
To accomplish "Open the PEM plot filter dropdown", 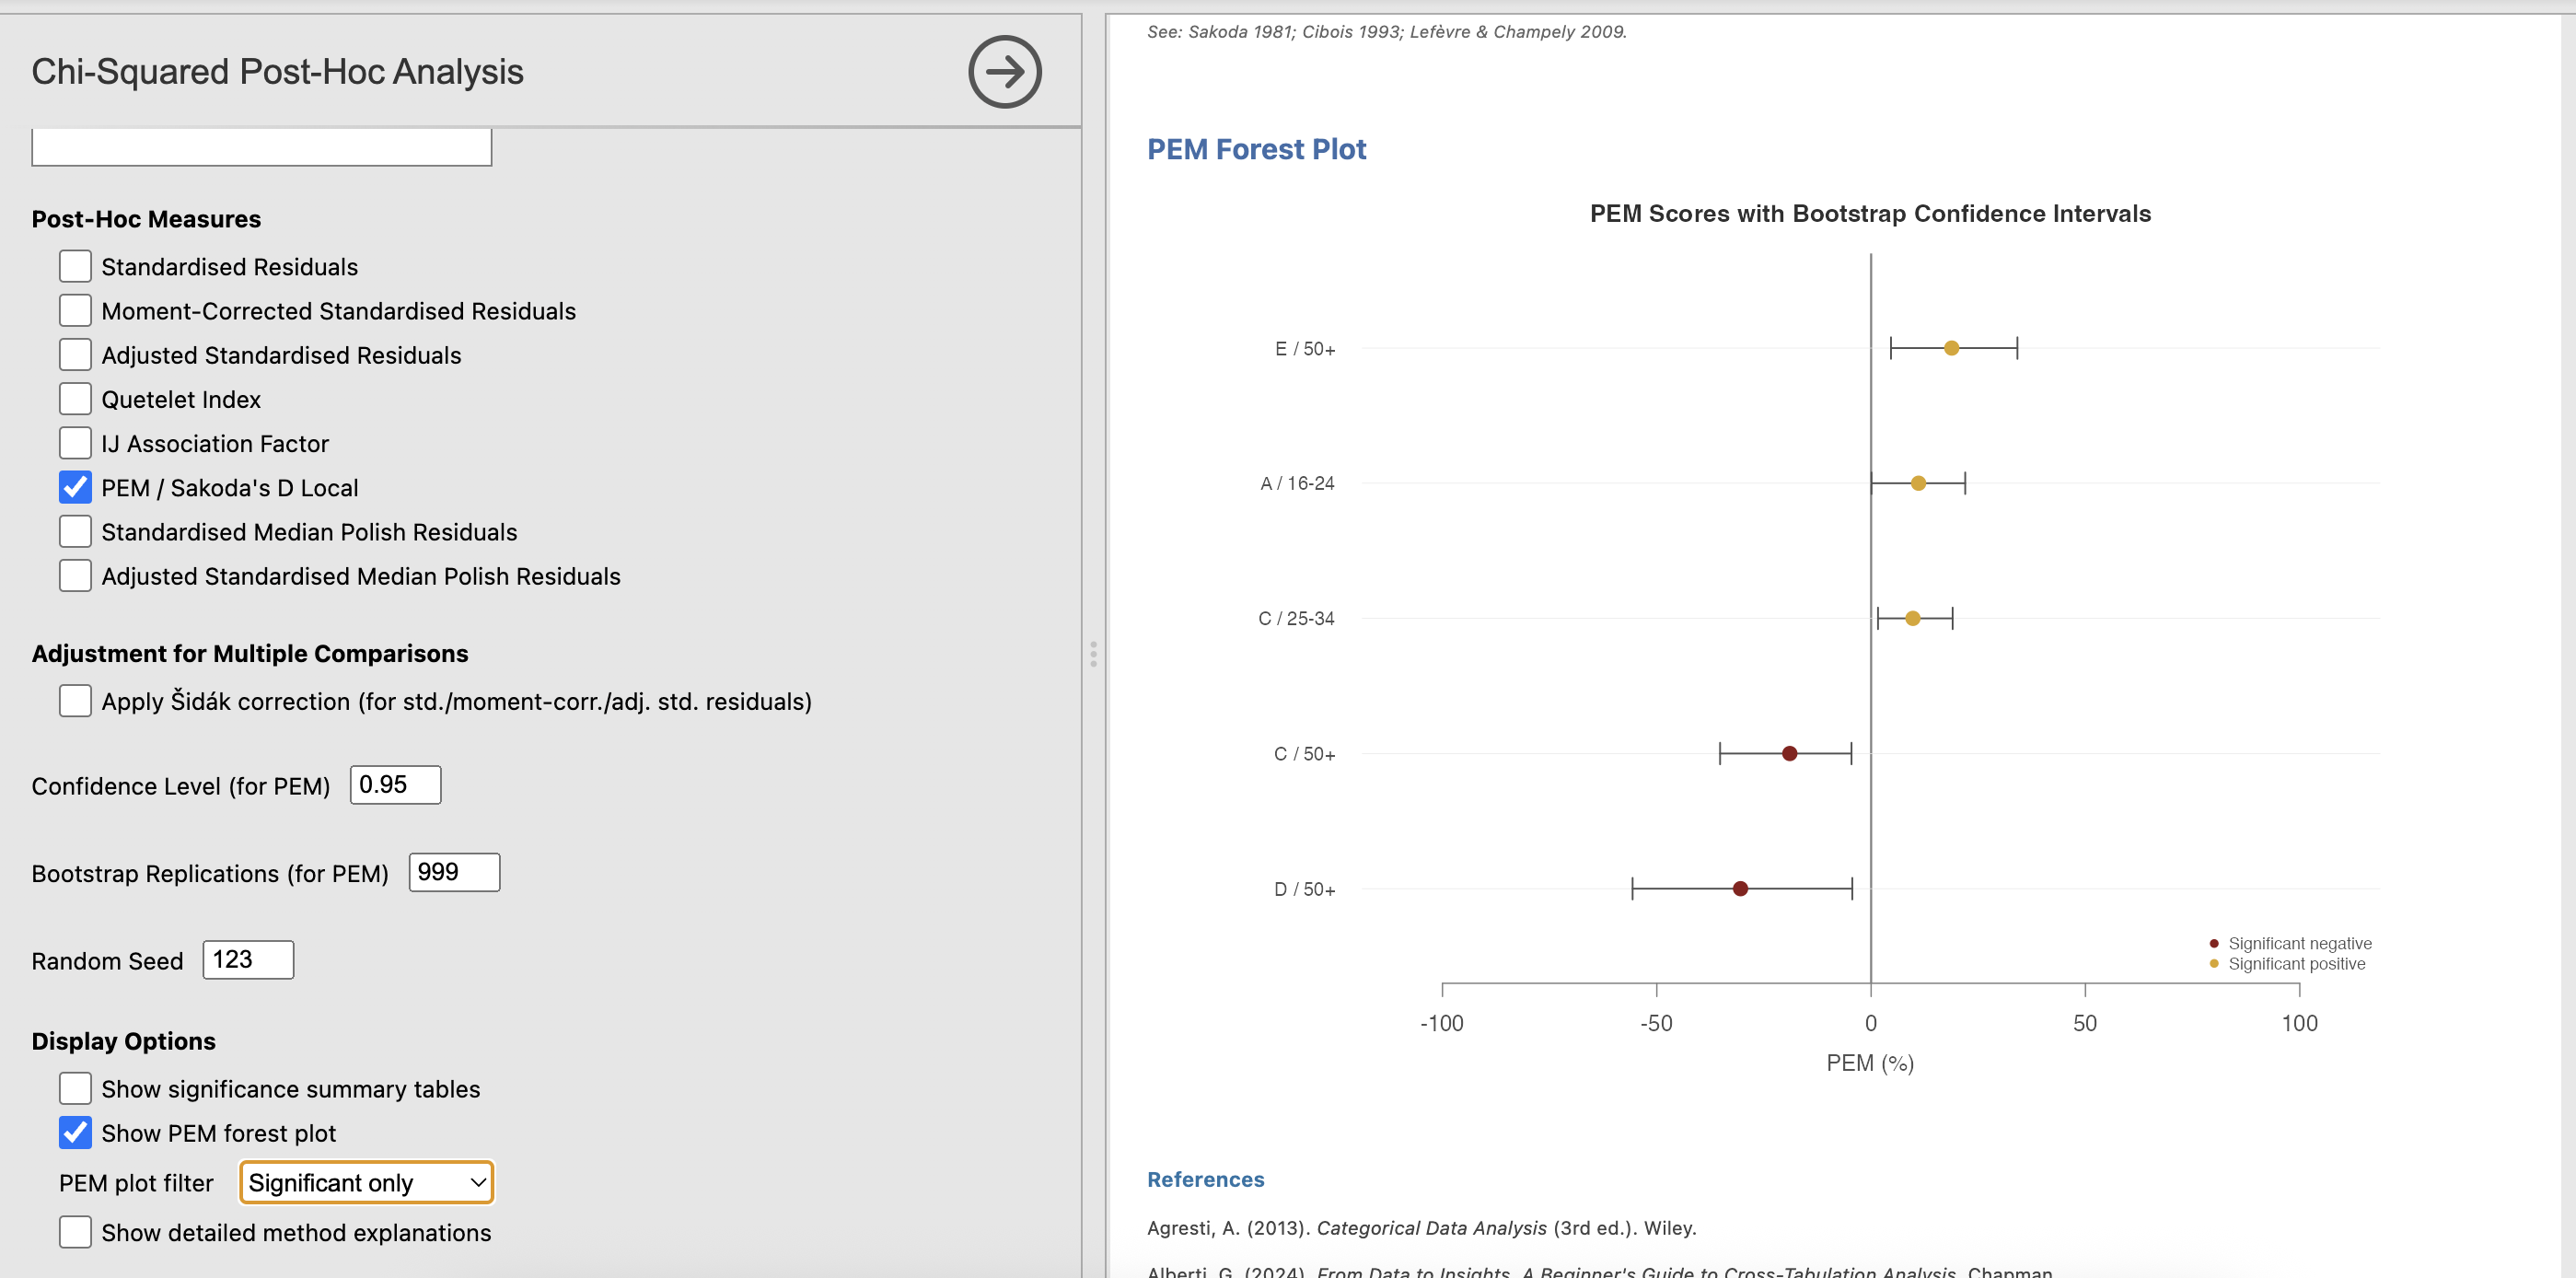I will (366, 1183).
